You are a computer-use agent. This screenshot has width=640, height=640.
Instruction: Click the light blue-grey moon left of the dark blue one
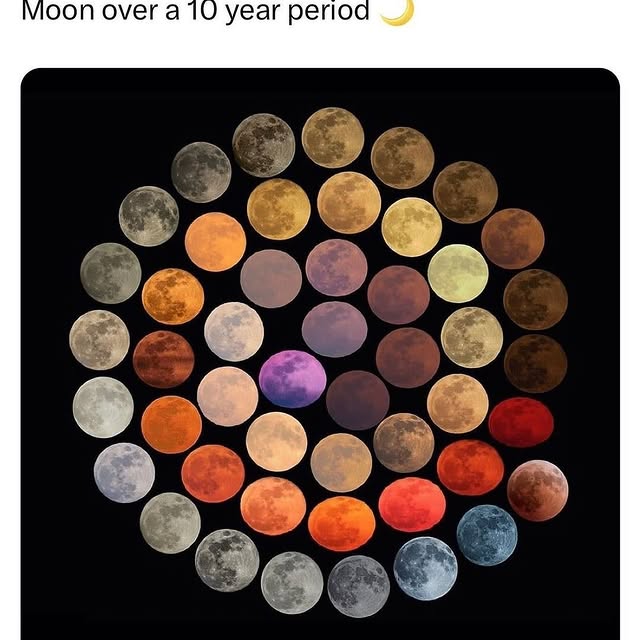425,568
